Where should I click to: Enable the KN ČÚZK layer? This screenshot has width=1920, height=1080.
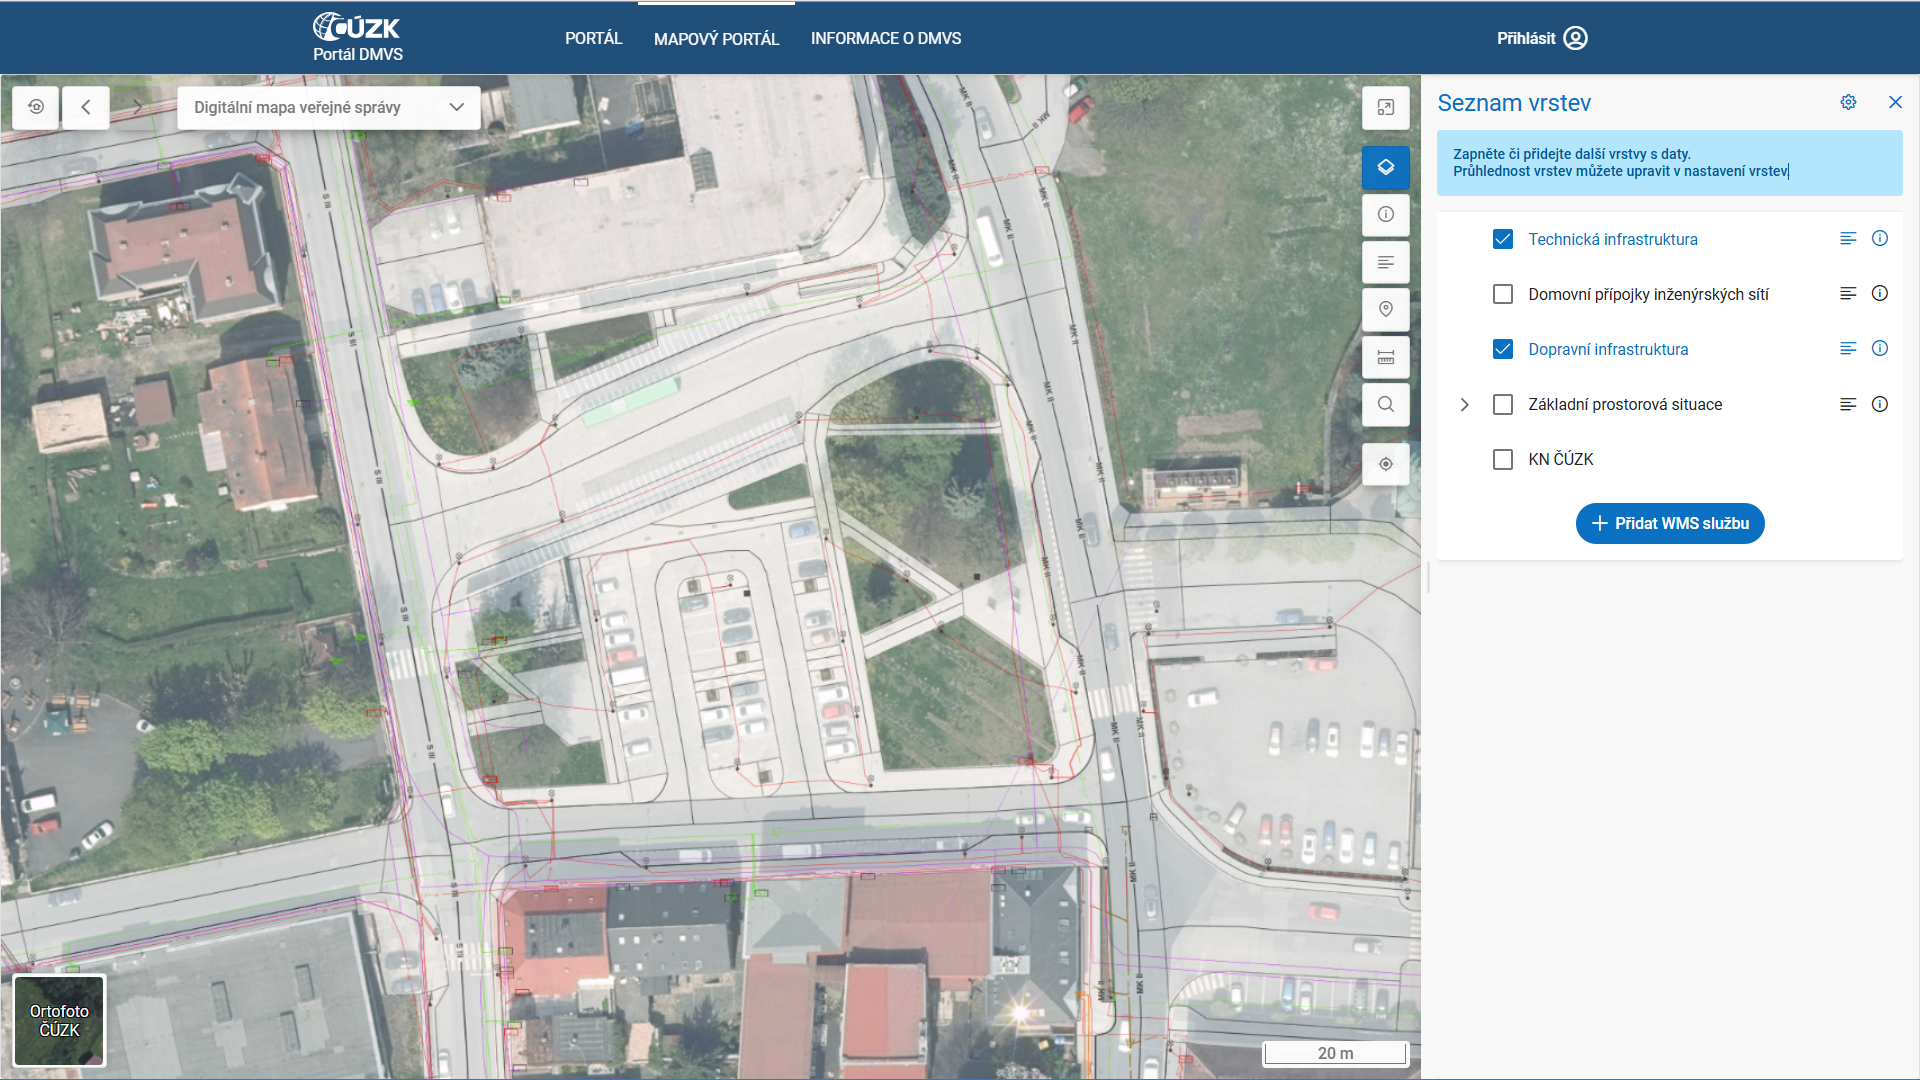(x=1502, y=459)
